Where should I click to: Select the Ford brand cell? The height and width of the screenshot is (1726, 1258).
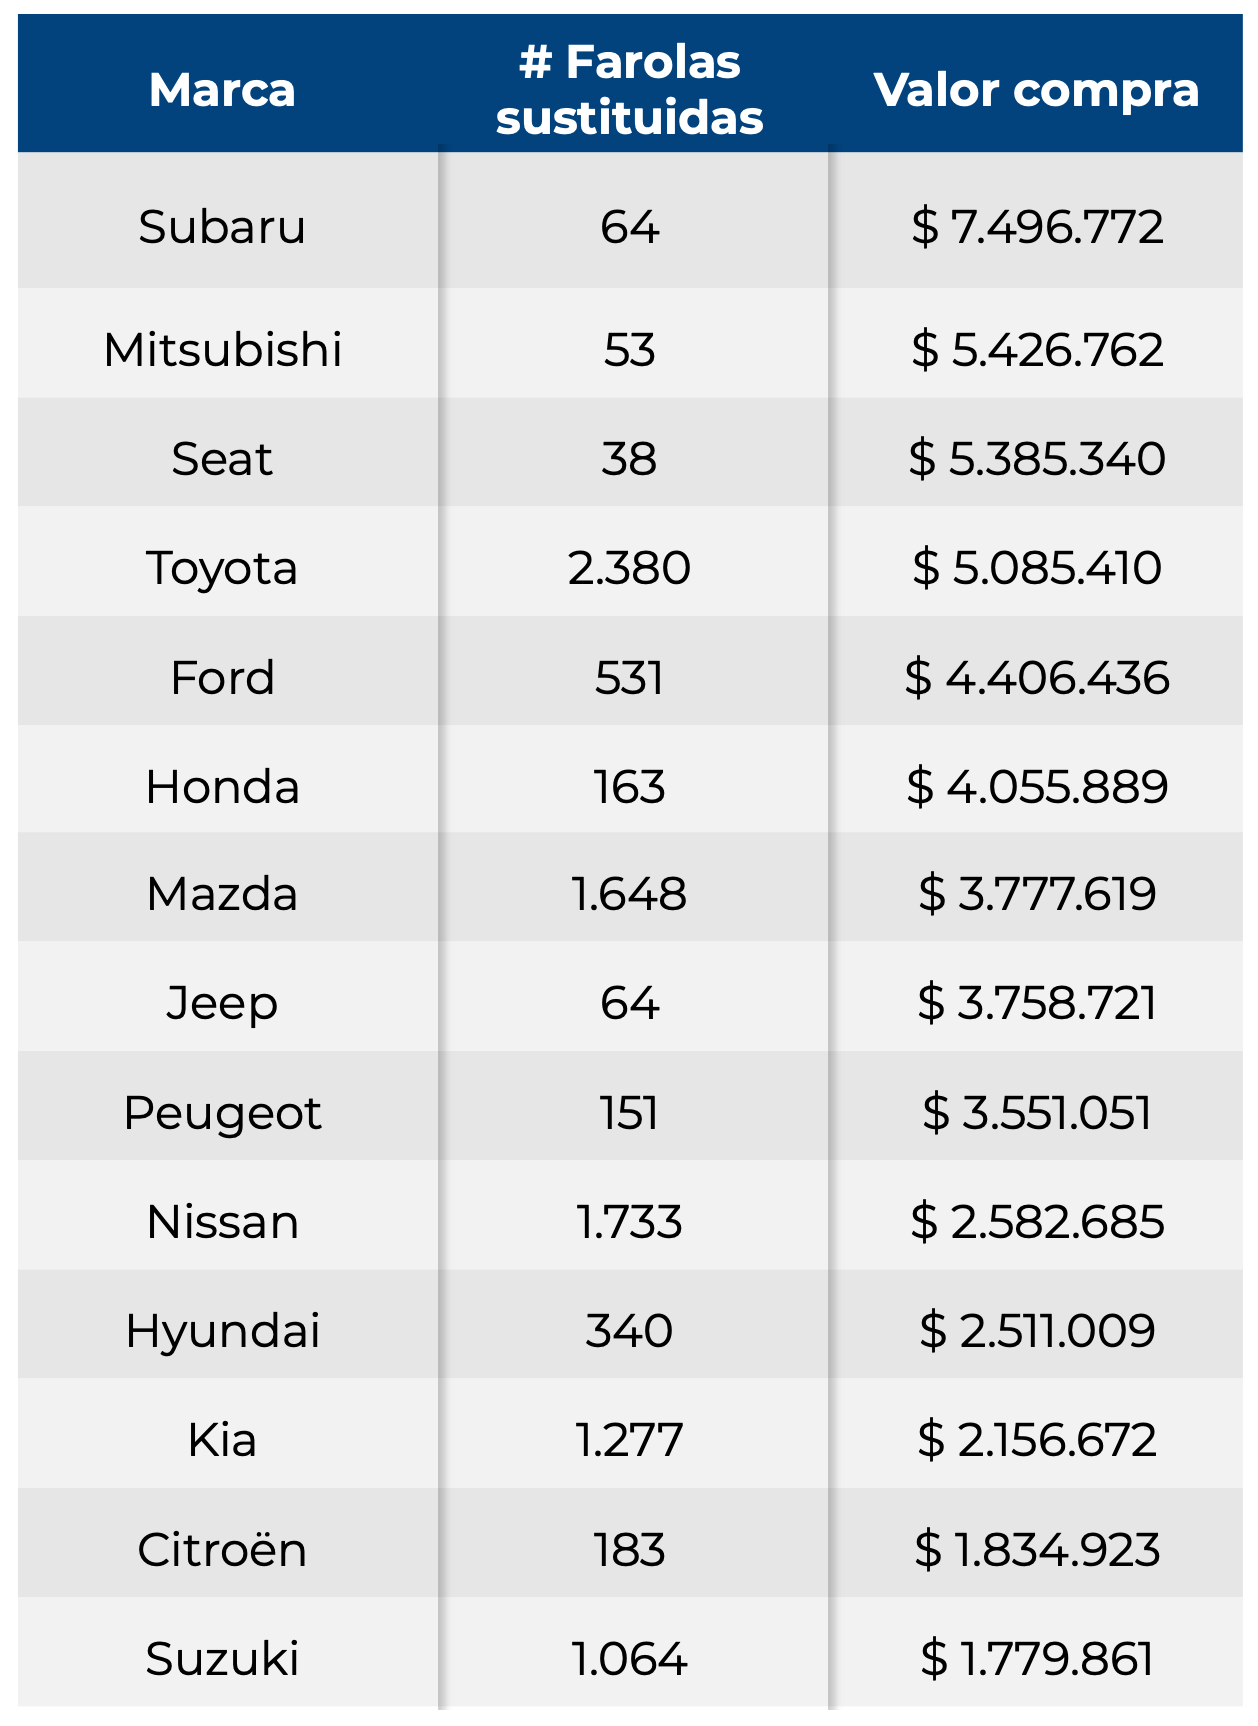tap(222, 678)
